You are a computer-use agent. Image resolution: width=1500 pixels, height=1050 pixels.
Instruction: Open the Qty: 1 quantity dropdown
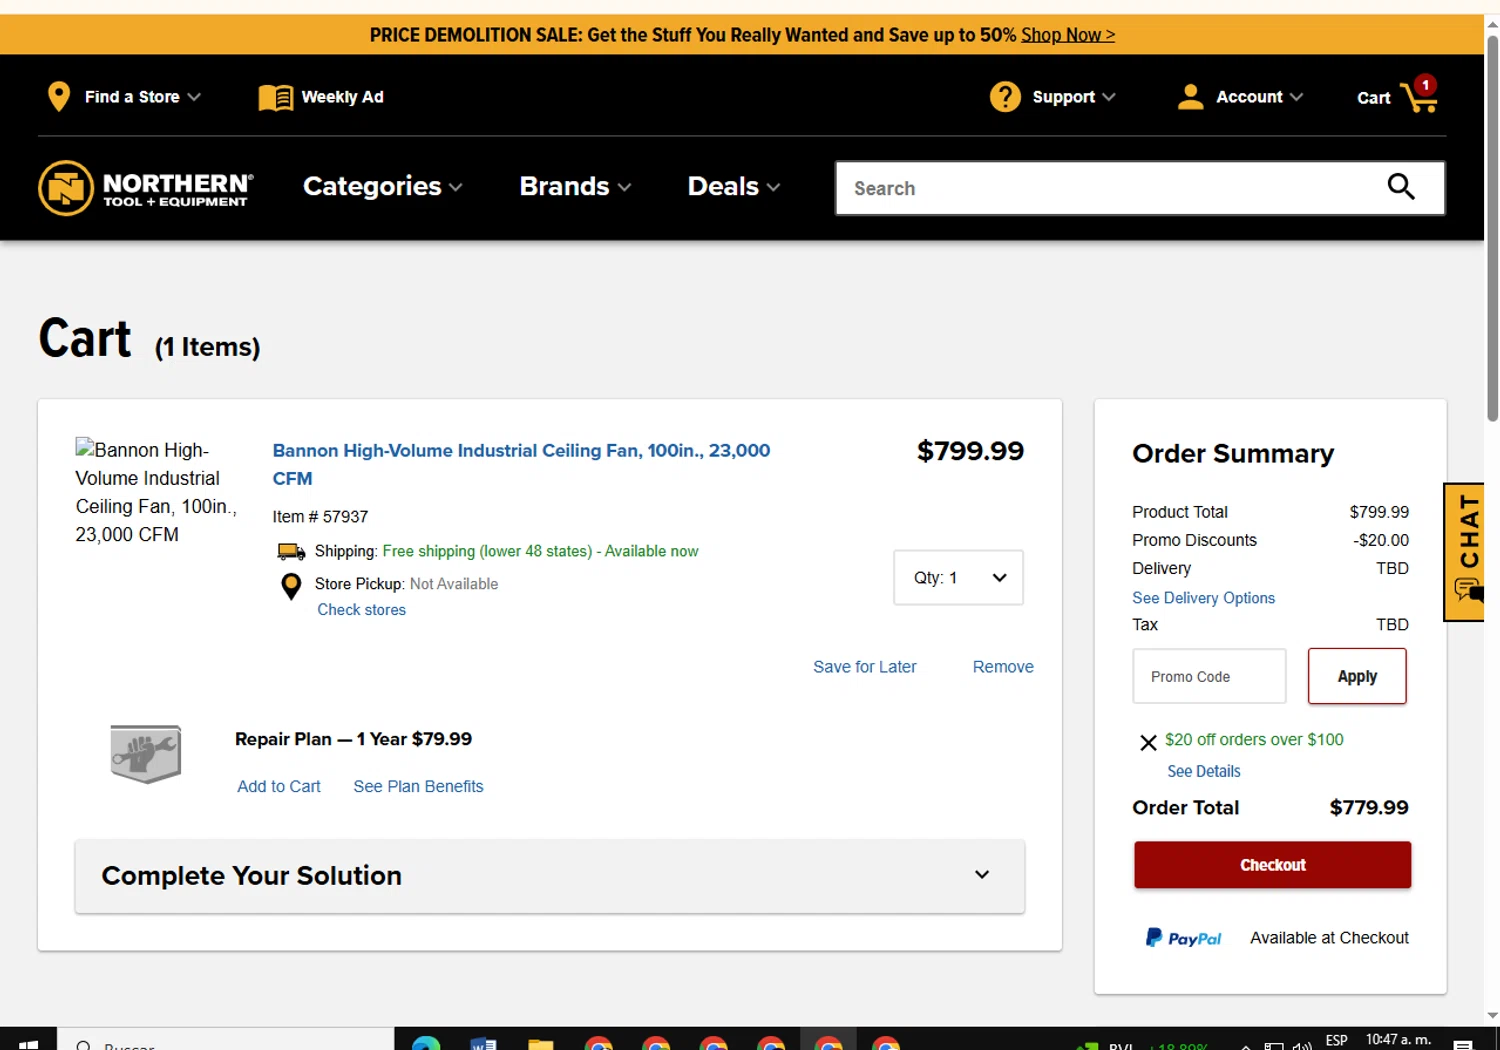point(958,578)
